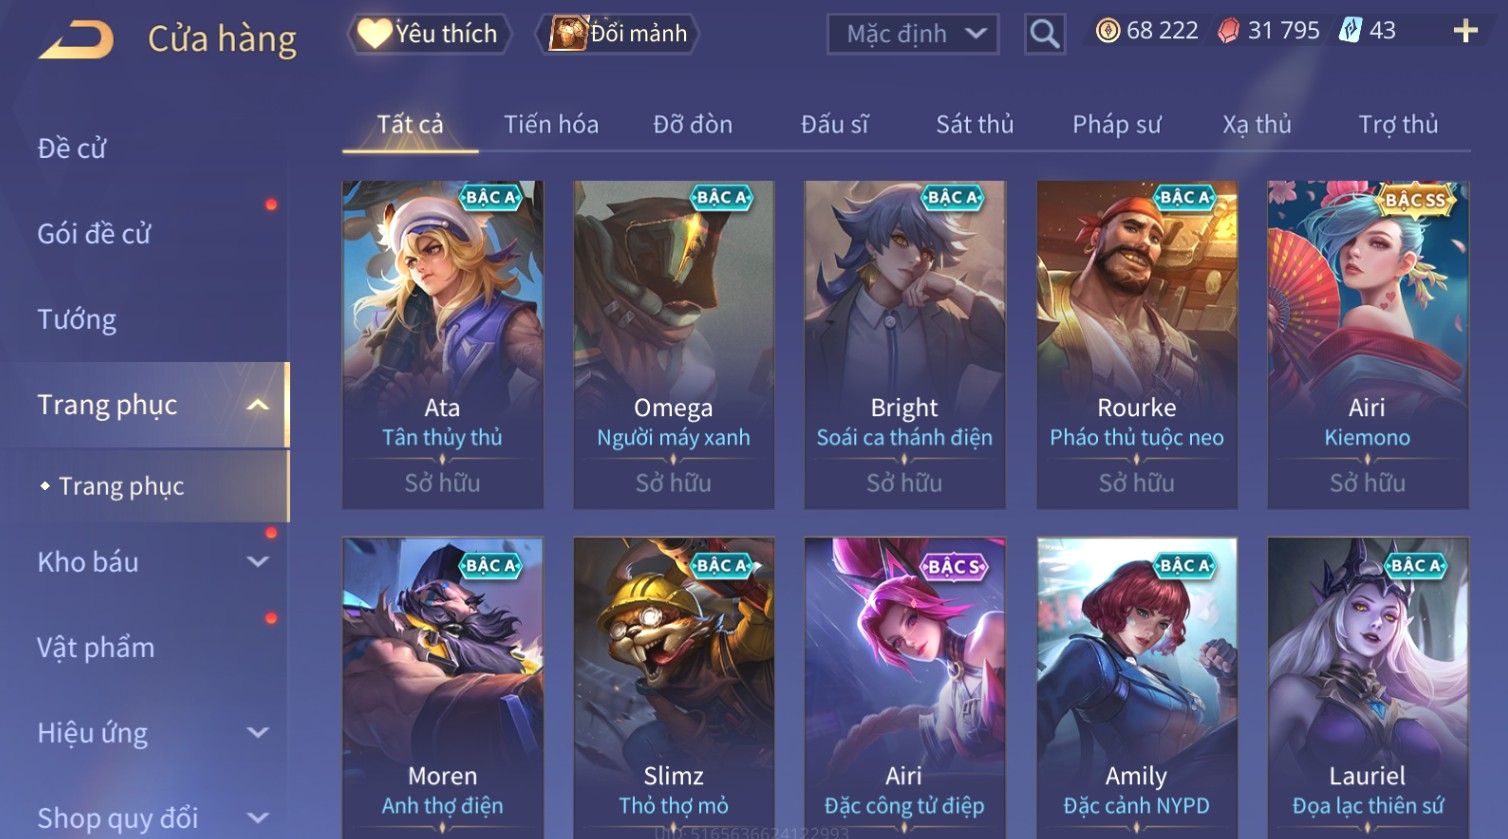
Task: Select the Airi Kiemono skin card
Action: (1368, 345)
